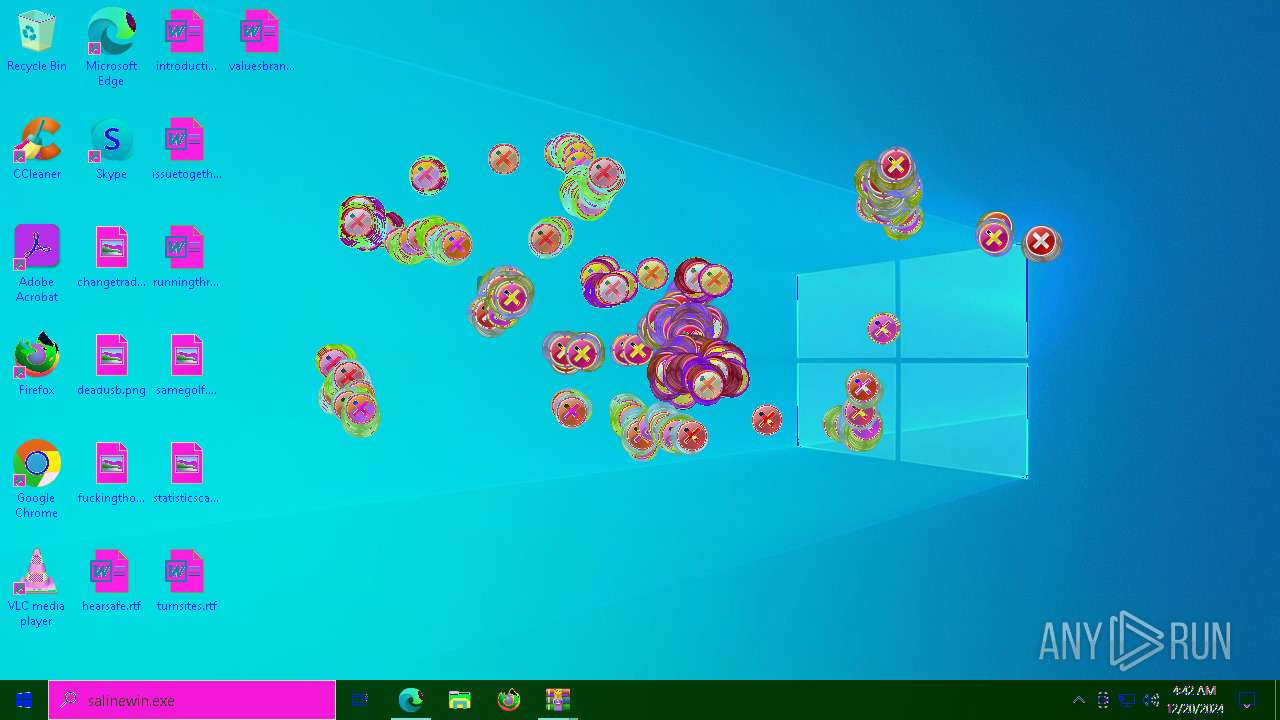This screenshot has width=1280, height=720.
Task: Select the issuetogeth... document icon
Action: [x=186, y=150]
